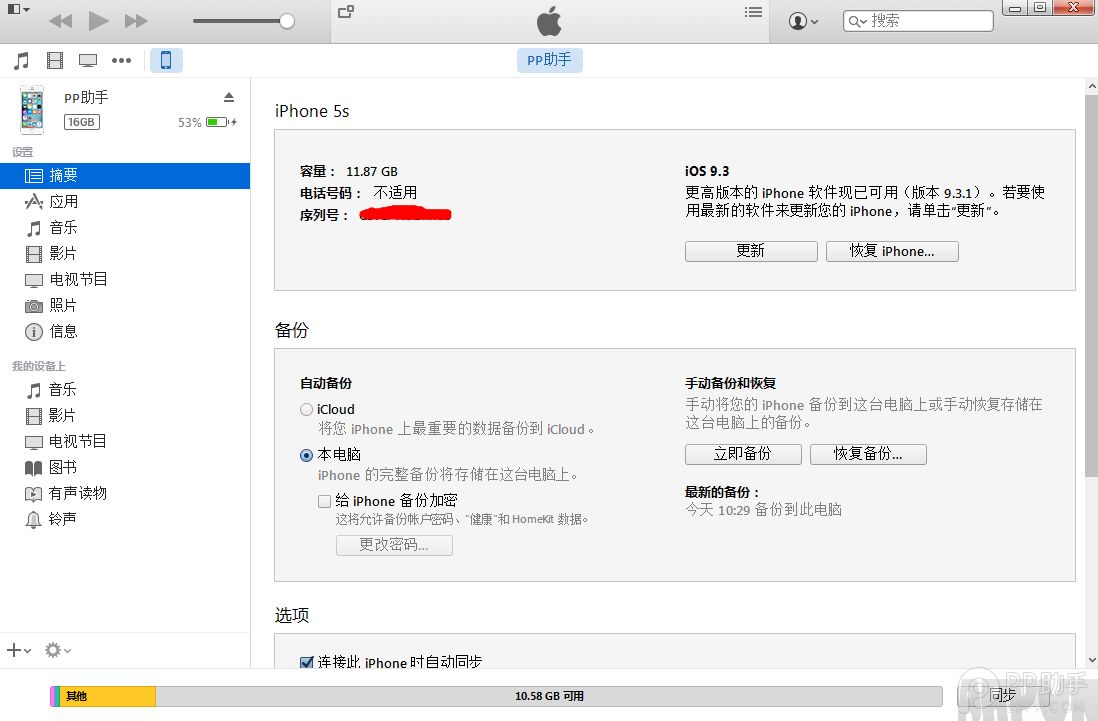Expand the three-dots more media menu

tap(121, 61)
